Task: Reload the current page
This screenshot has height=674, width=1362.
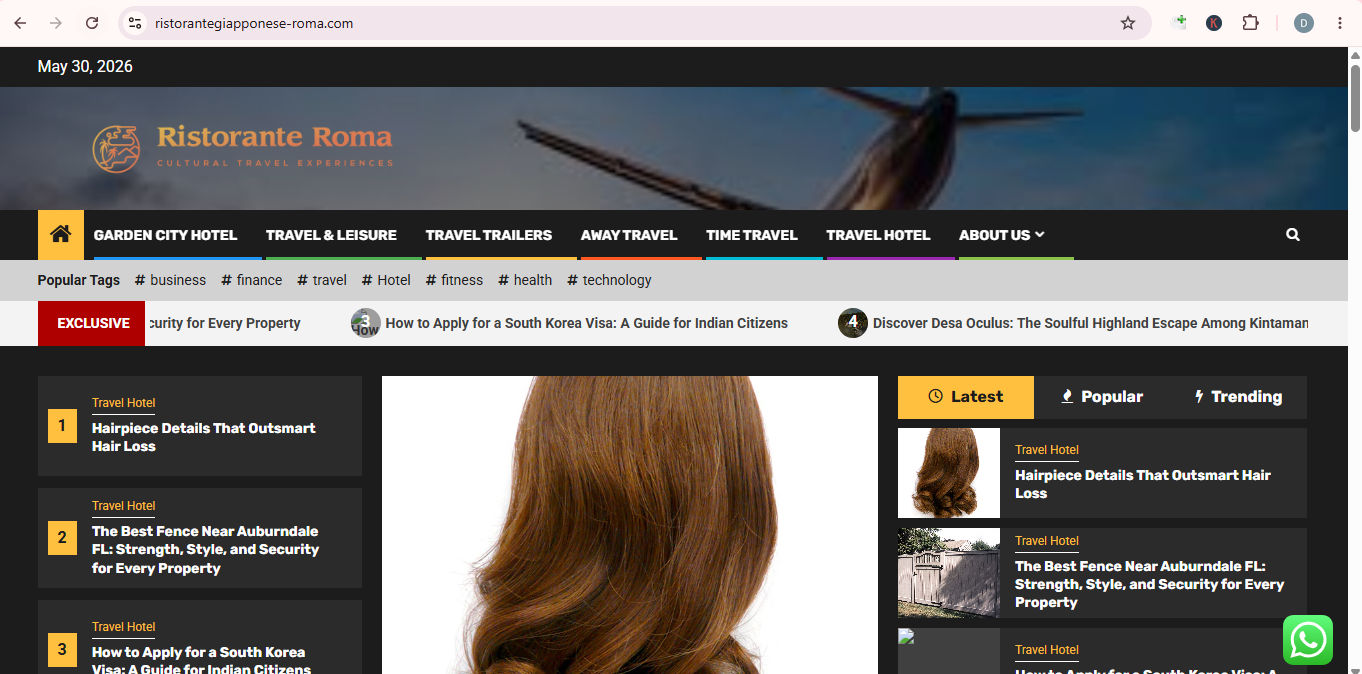Action: tap(92, 23)
